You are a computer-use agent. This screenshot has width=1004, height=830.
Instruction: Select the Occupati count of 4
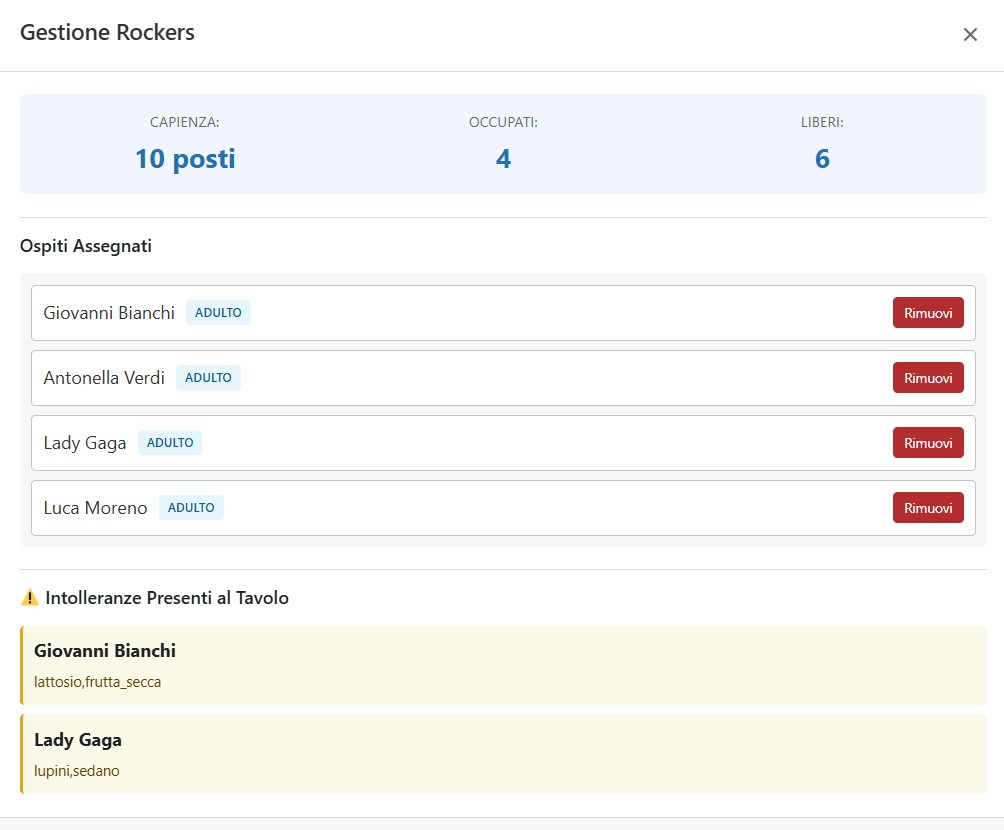tap(503, 159)
